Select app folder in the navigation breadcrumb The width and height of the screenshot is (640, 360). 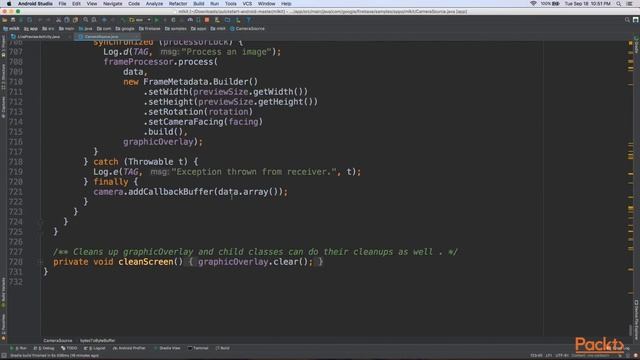(x=31, y=29)
